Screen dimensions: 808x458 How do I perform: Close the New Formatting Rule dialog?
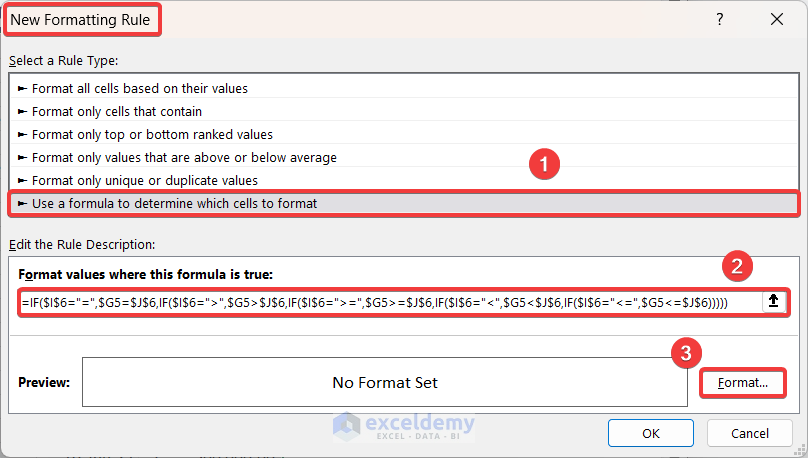(777, 19)
